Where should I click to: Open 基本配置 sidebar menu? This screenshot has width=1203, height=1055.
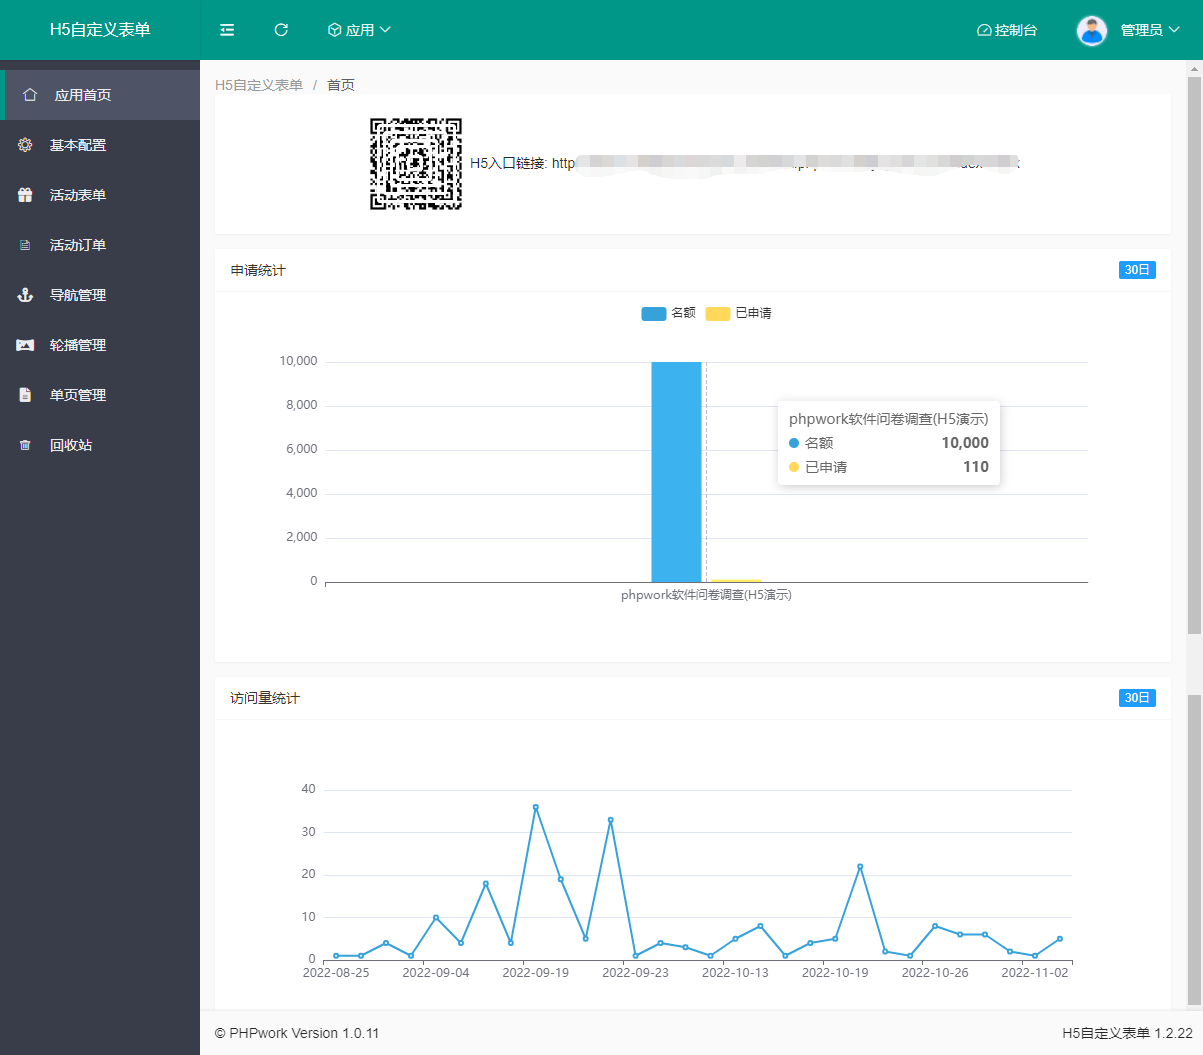point(100,145)
